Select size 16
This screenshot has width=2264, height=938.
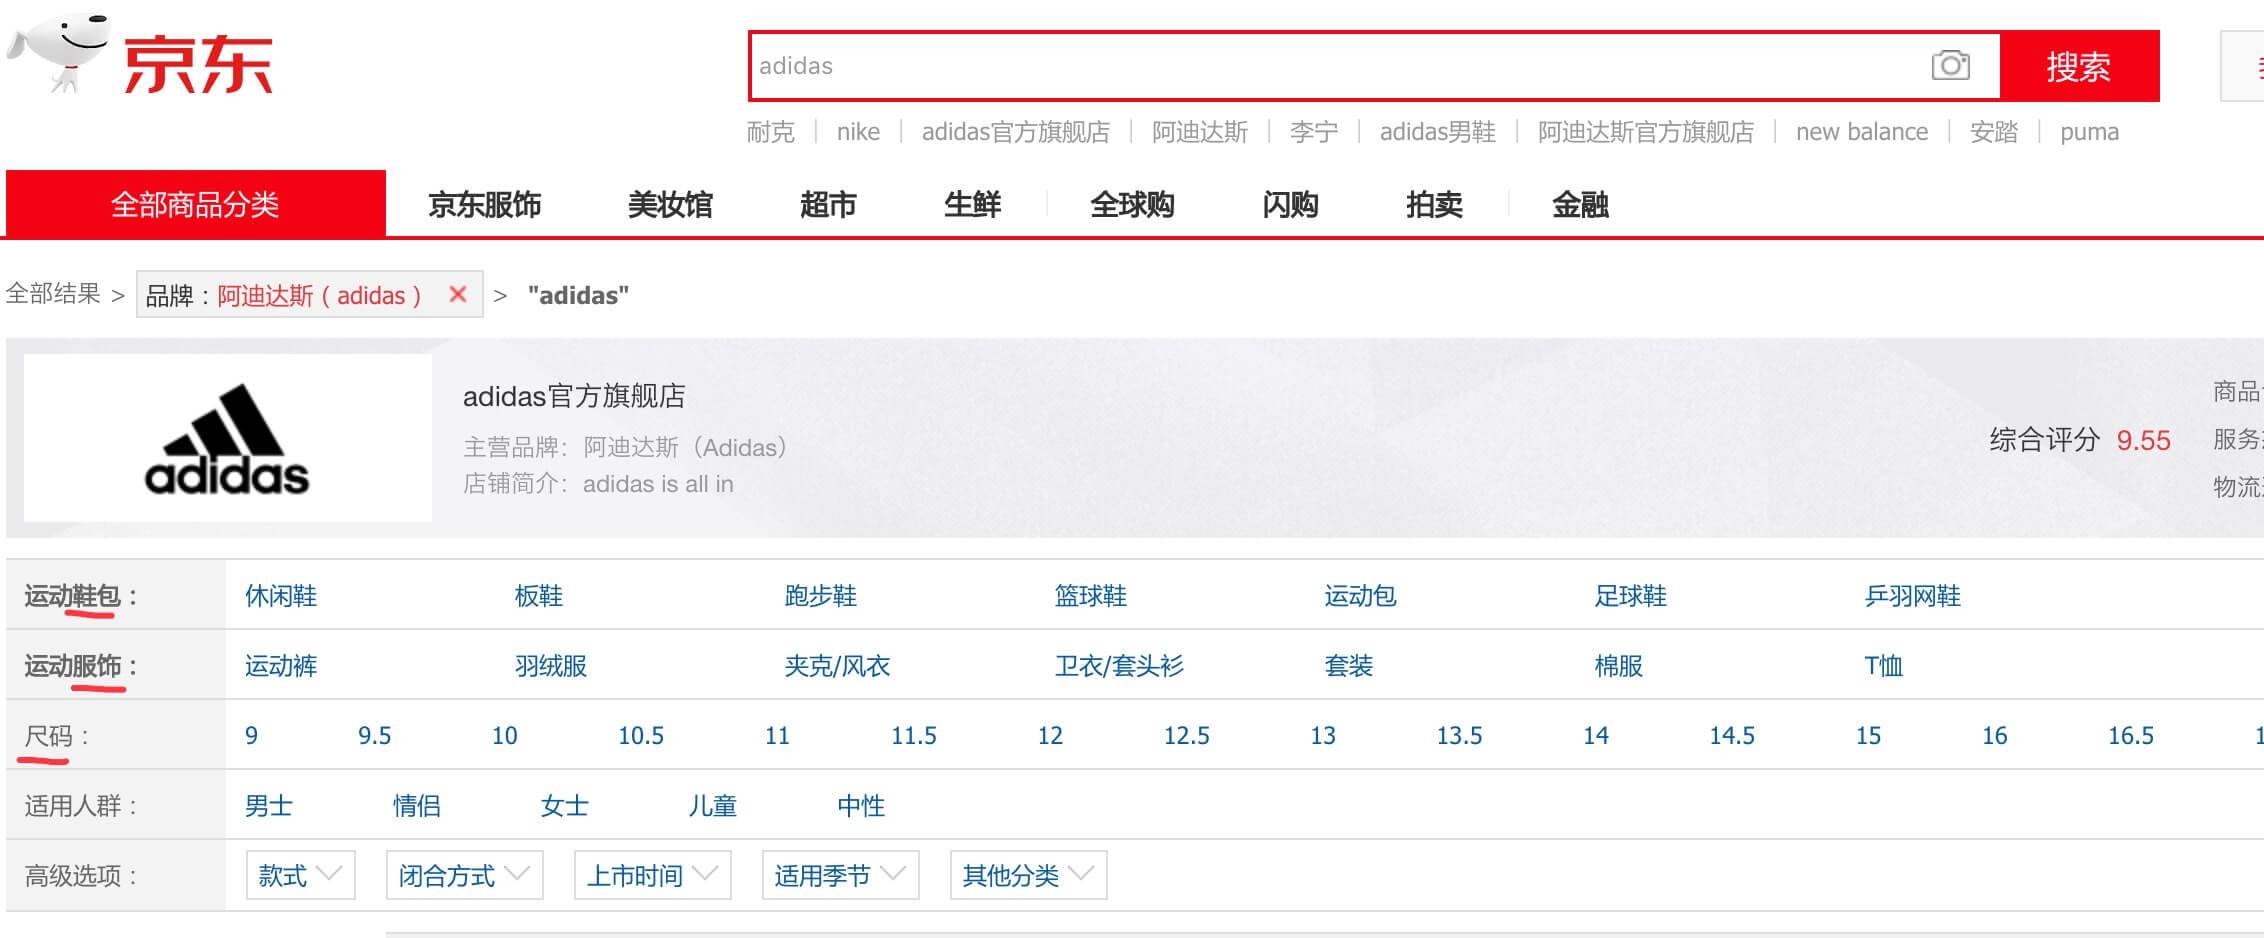(1995, 736)
